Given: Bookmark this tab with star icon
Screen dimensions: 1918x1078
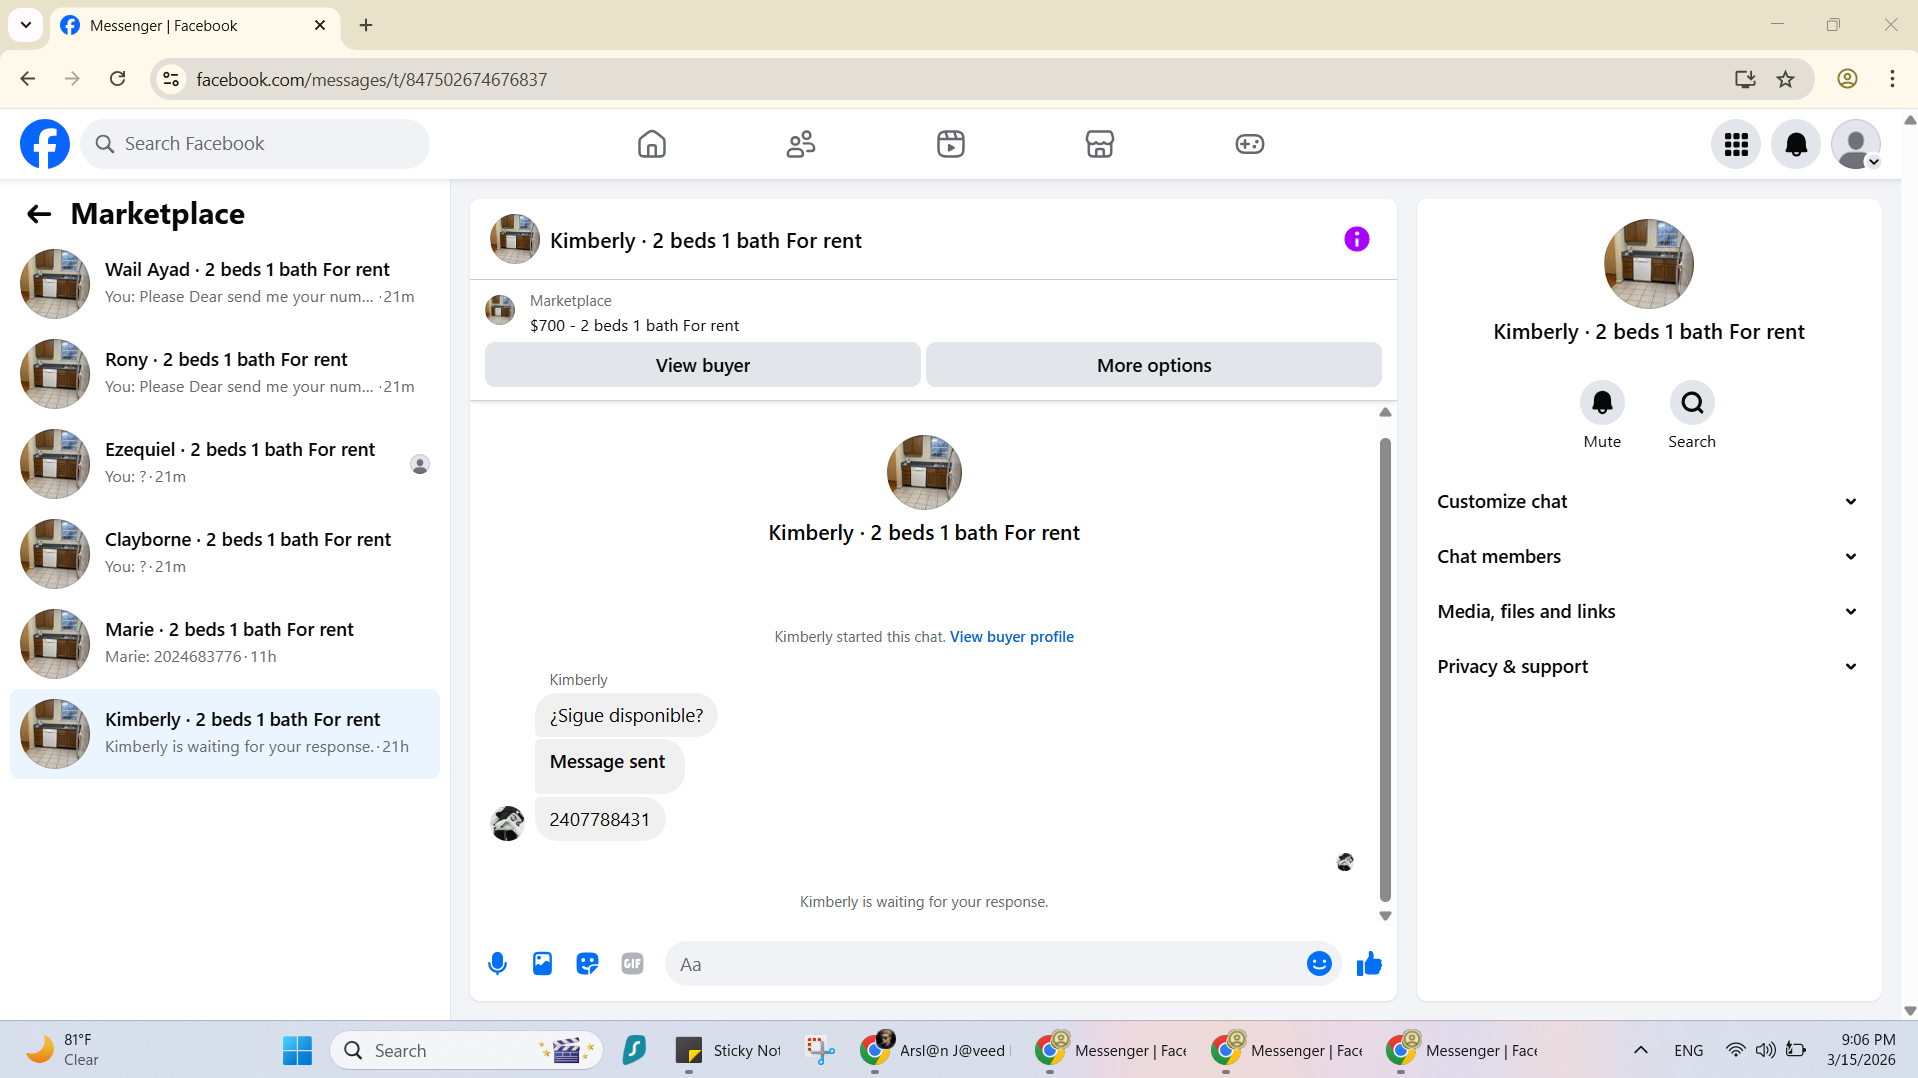Looking at the screenshot, I should (x=1785, y=79).
